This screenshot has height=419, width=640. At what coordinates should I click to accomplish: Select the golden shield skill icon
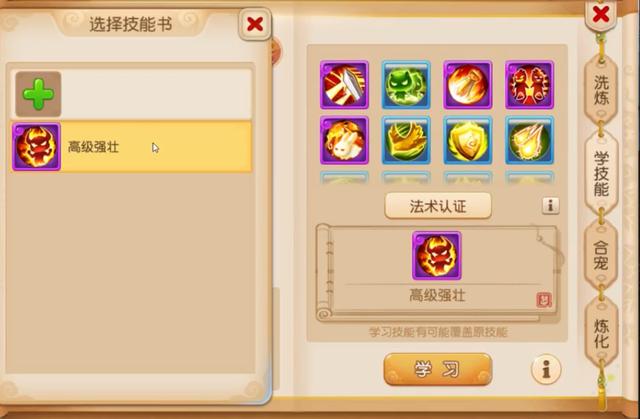pyautogui.click(x=468, y=140)
